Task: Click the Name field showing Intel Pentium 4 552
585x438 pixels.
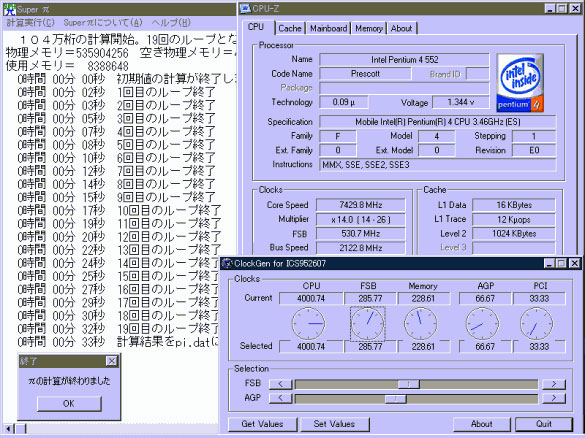Action: pyautogui.click(x=404, y=60)
